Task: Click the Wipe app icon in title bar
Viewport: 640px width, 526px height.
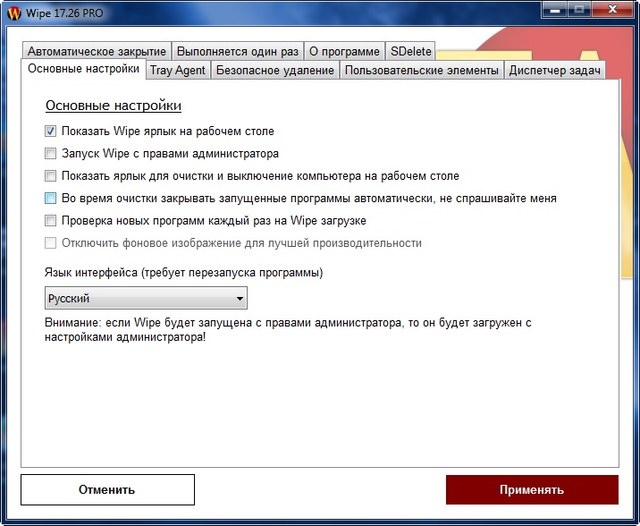Action: (13, 14)
